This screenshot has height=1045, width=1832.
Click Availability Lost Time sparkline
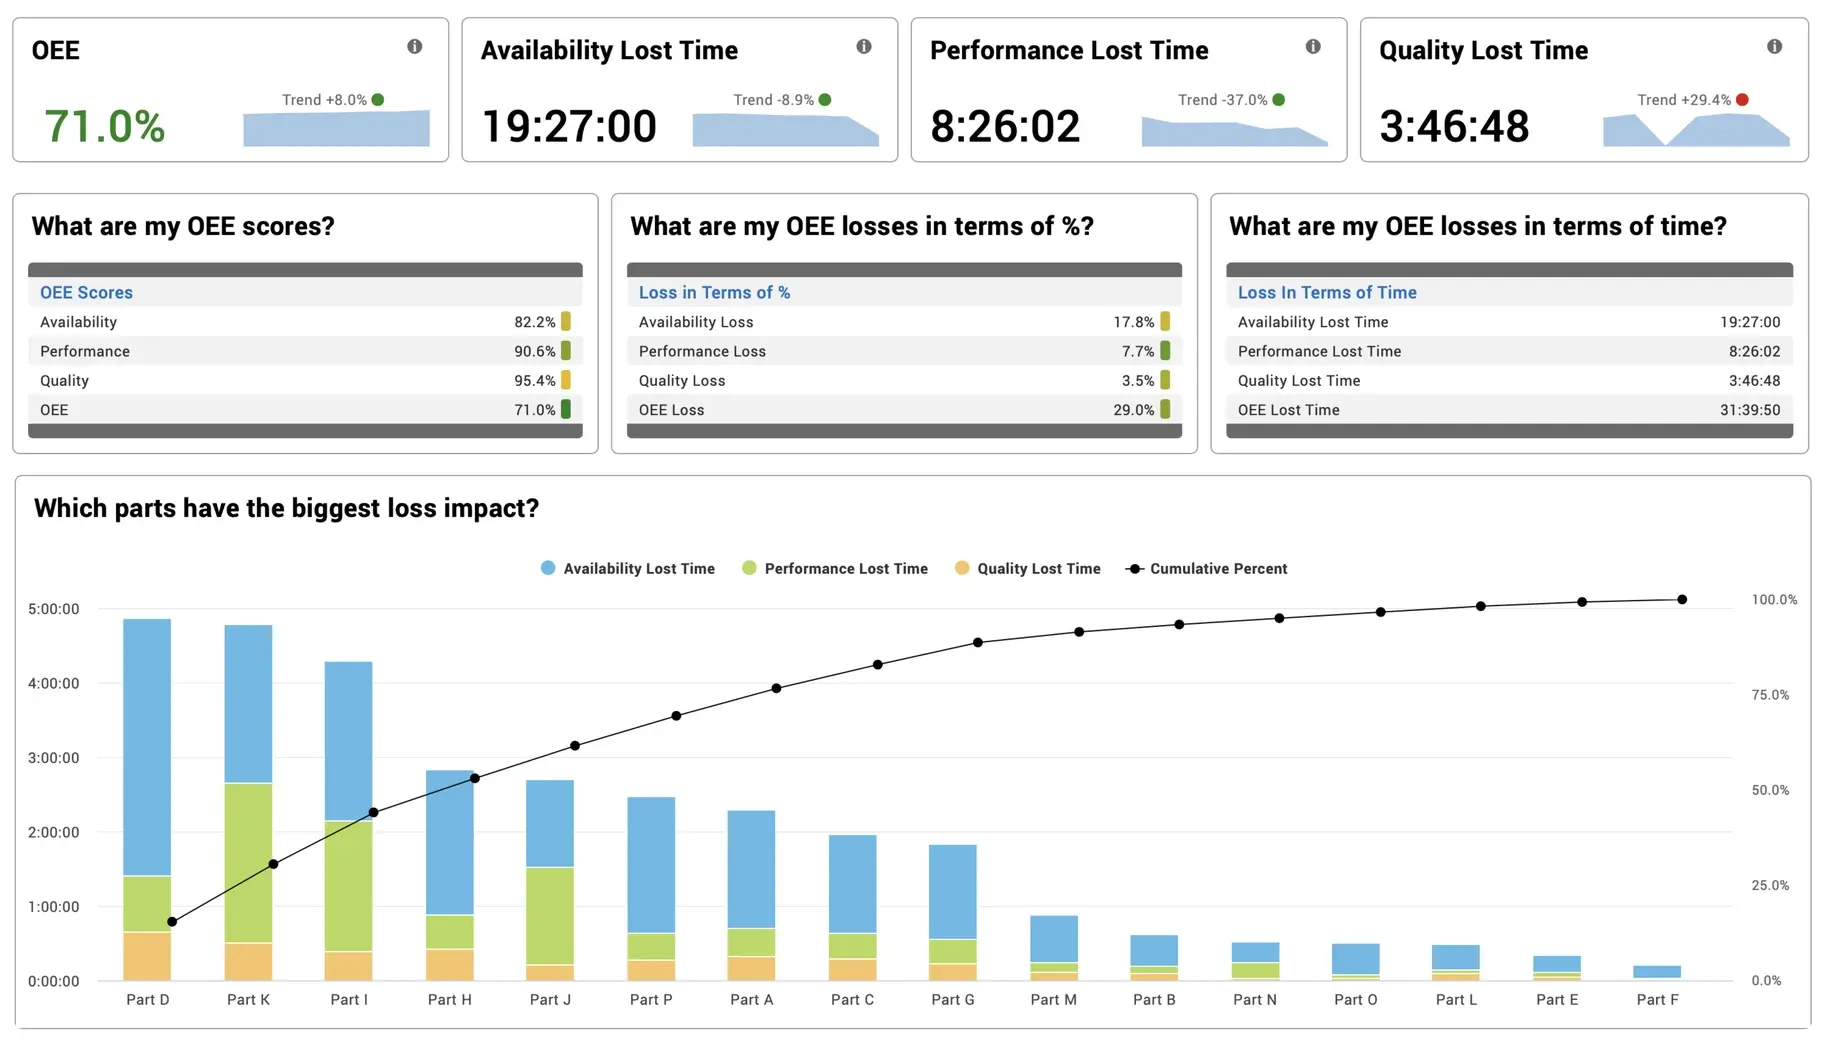pyautogui.click(x=786, y=130)
